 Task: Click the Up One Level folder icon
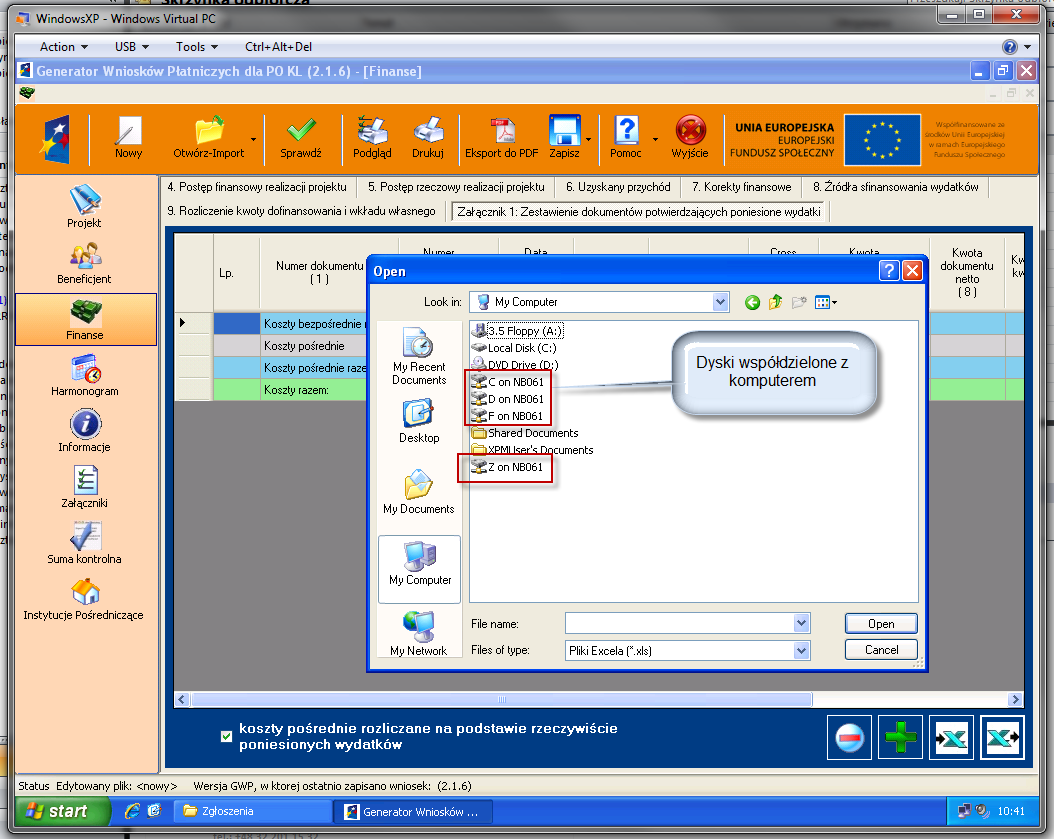coord(776,303)
